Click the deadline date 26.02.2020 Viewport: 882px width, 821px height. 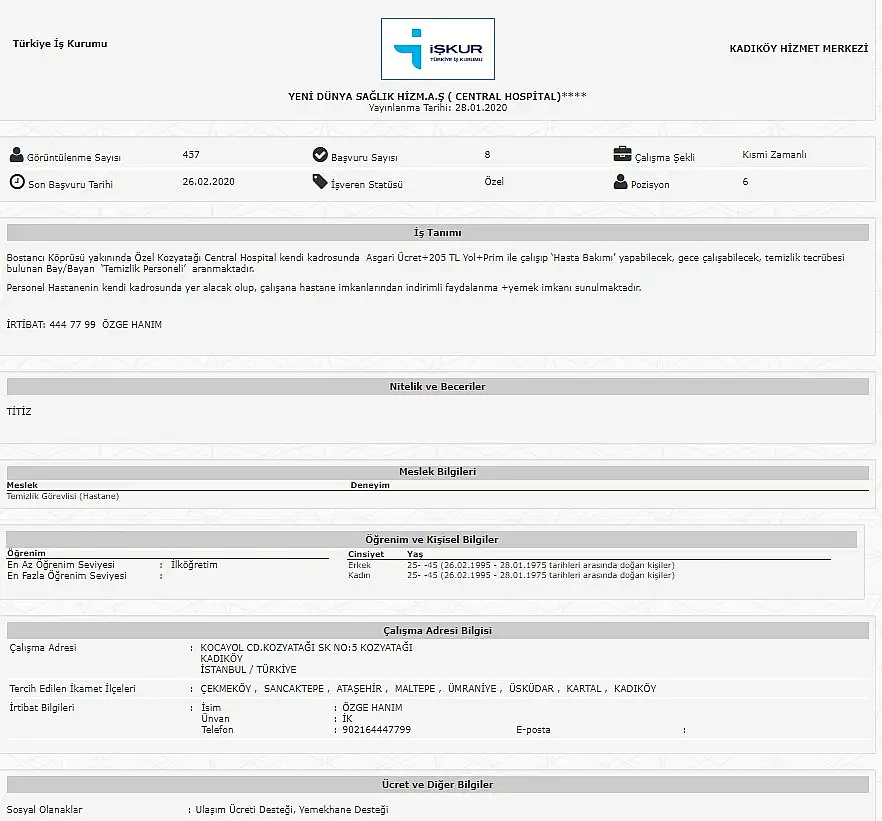(208, 182)
